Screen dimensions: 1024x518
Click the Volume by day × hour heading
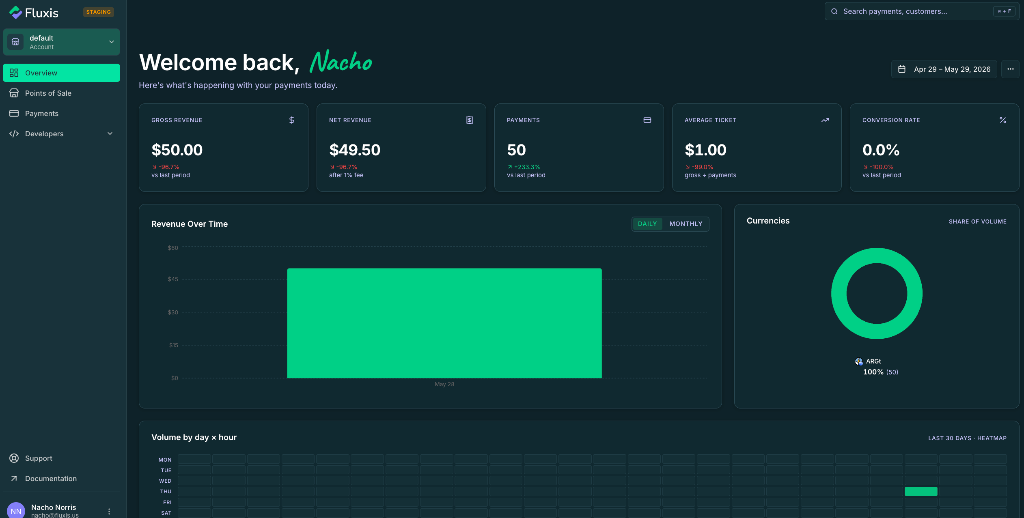click(x=194, y=438)
